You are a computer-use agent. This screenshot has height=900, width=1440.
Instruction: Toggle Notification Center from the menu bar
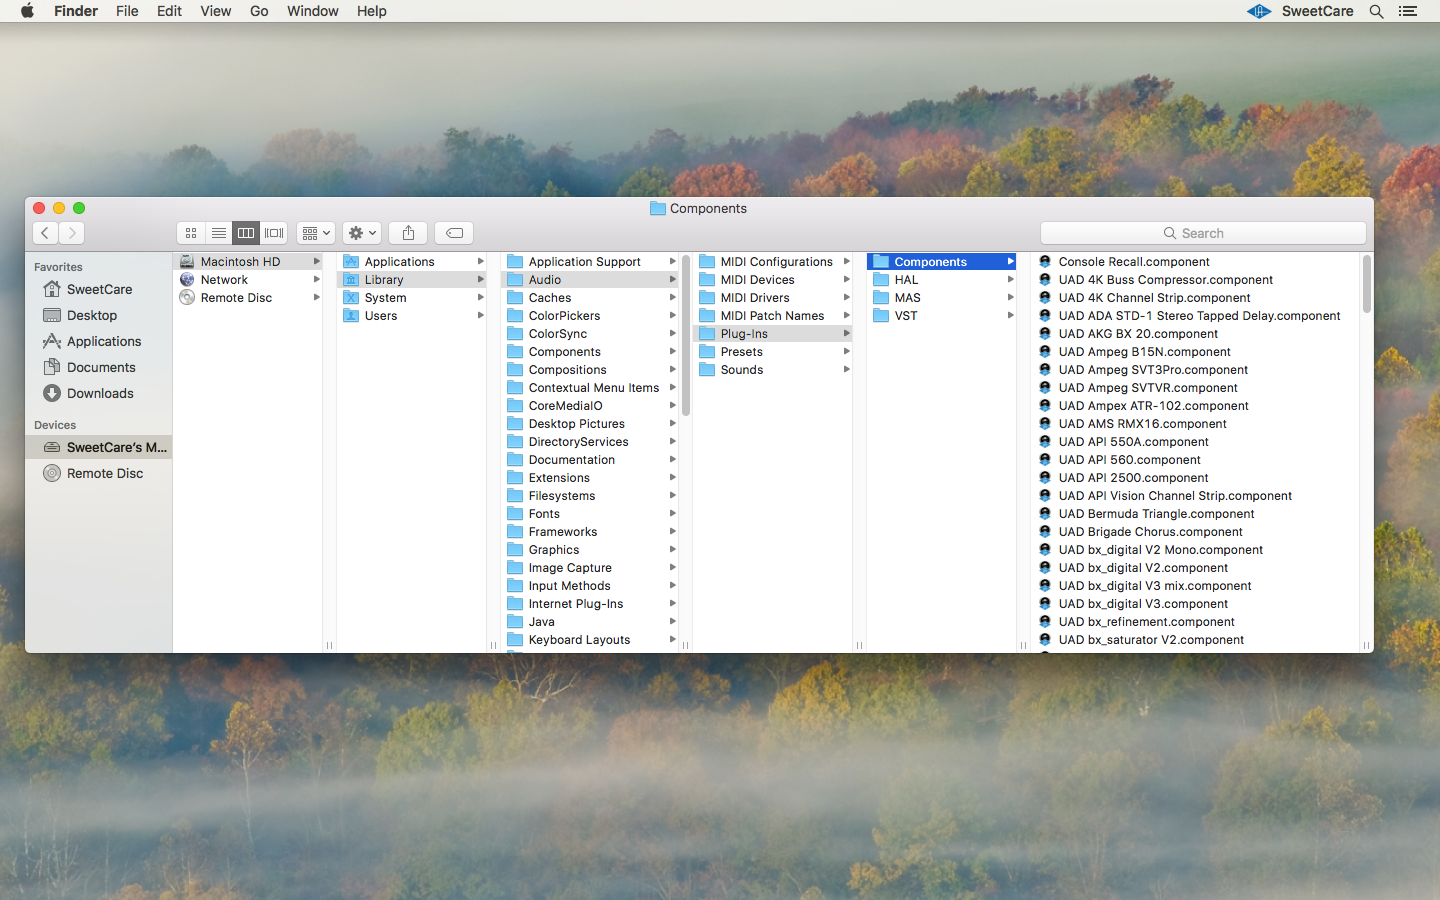point(1408,11)
